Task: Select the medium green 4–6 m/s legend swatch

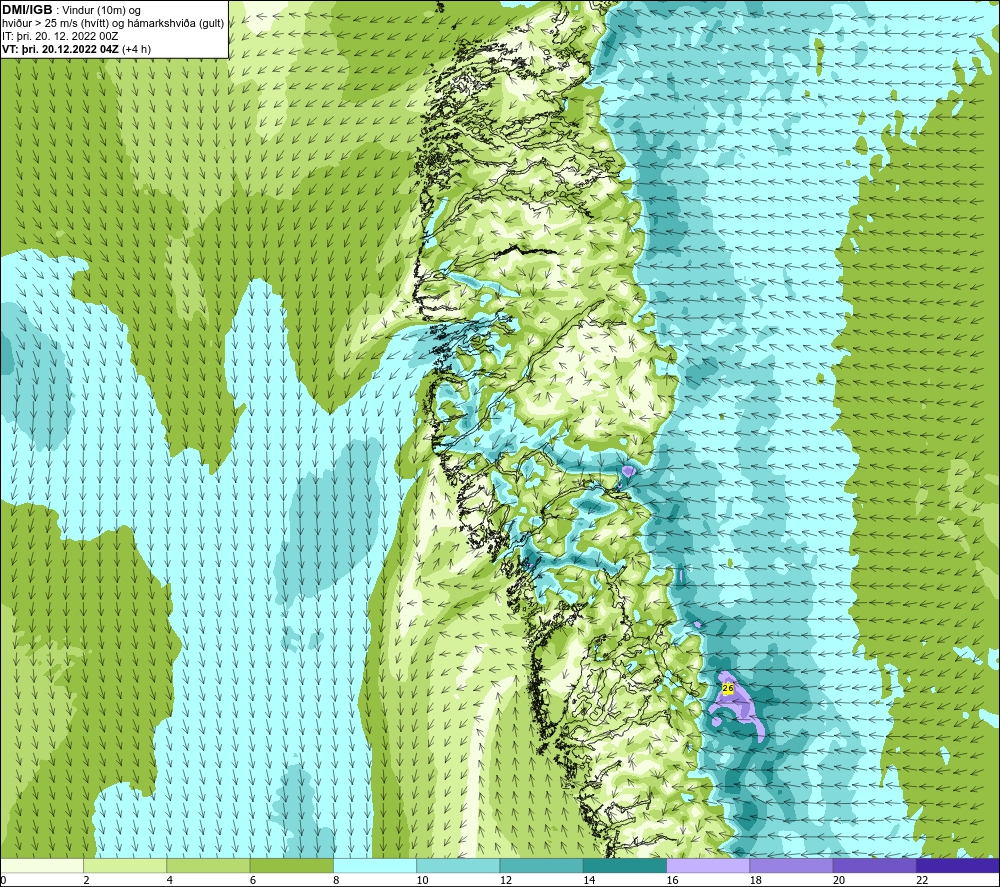Action: (209, 865)
